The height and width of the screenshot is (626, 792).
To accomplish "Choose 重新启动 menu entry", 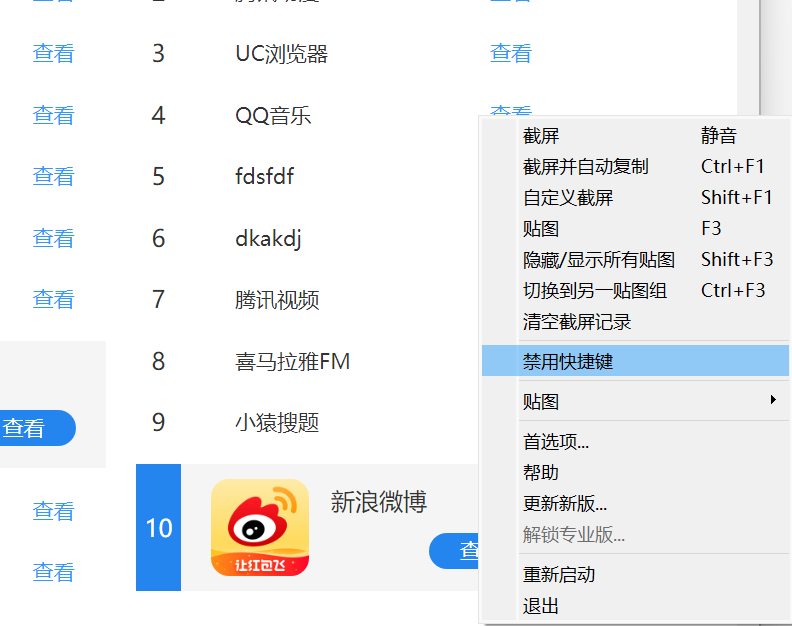I will (635, 574).
